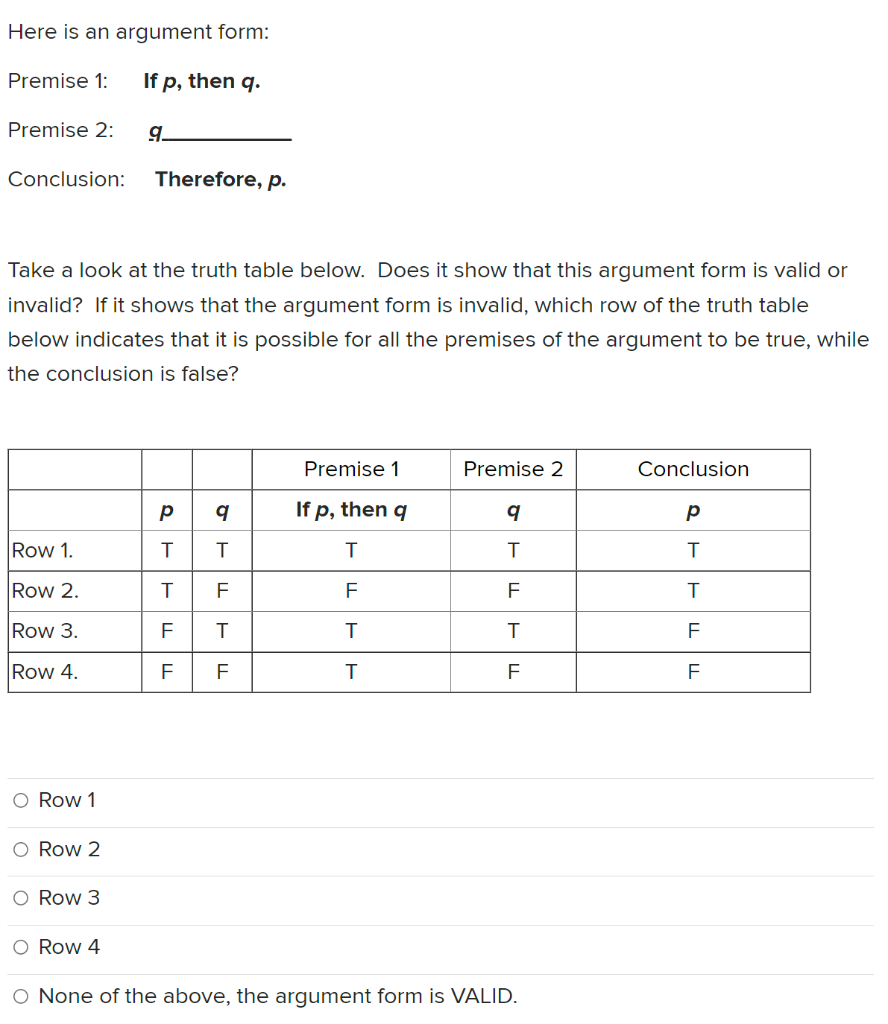This screenshot has height=1024, width=888.
Task: Select the Row 1 radio button
Action: pos(20,800)
